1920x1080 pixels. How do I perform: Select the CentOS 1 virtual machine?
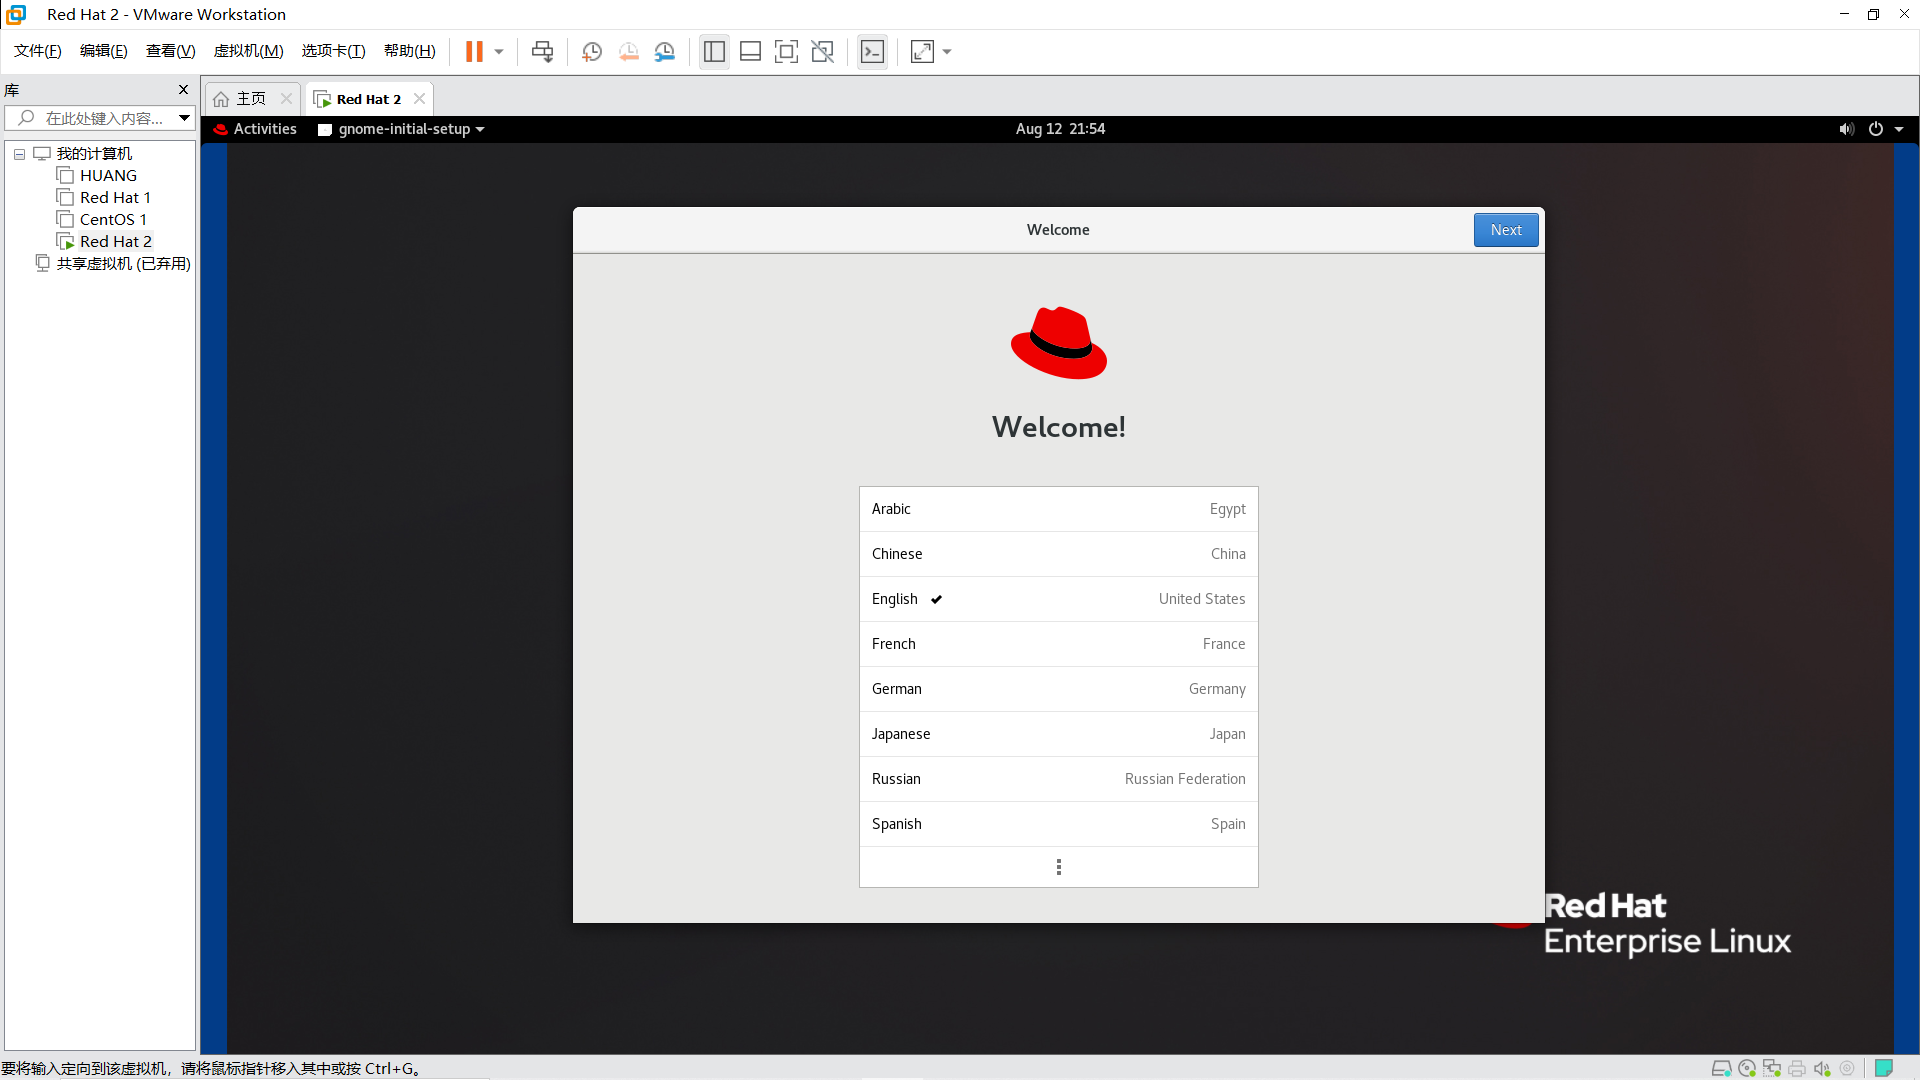(x=113, y=220)
